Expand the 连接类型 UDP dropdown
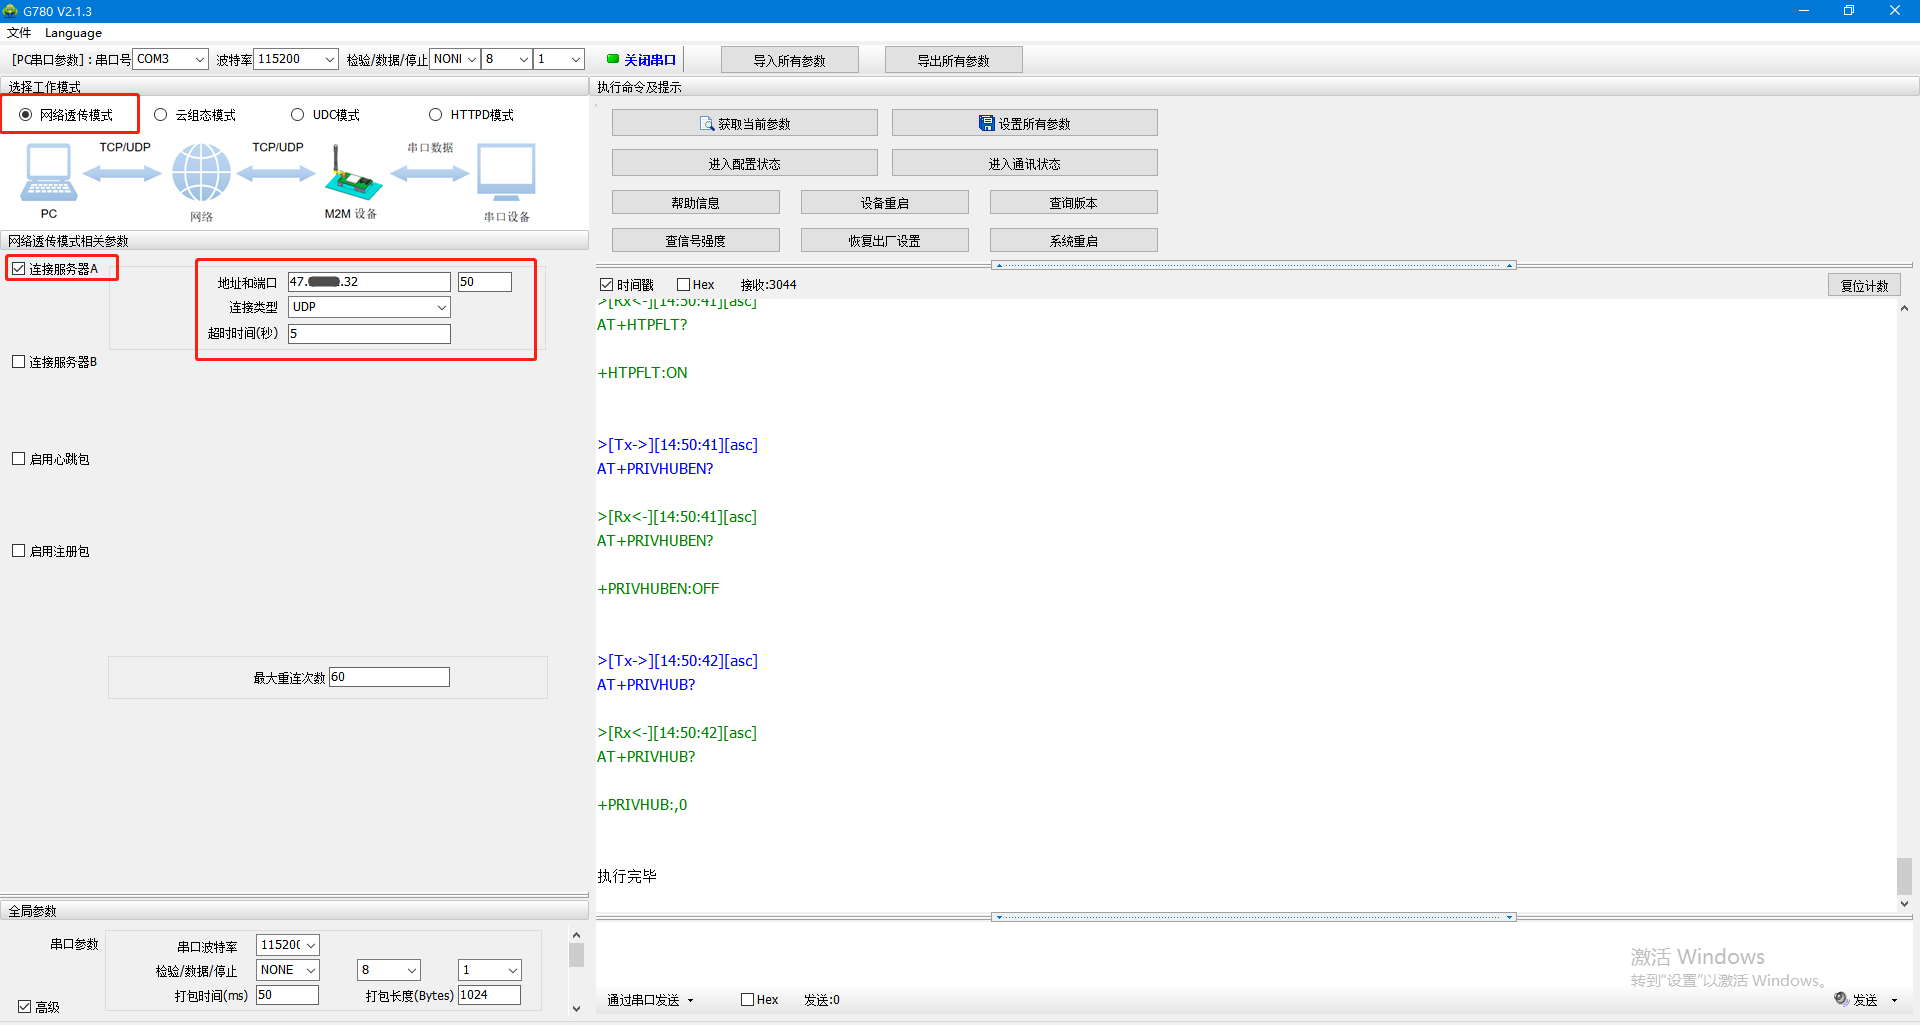The height and width of the screenshot is (1025, 1920). click(441, 308)
